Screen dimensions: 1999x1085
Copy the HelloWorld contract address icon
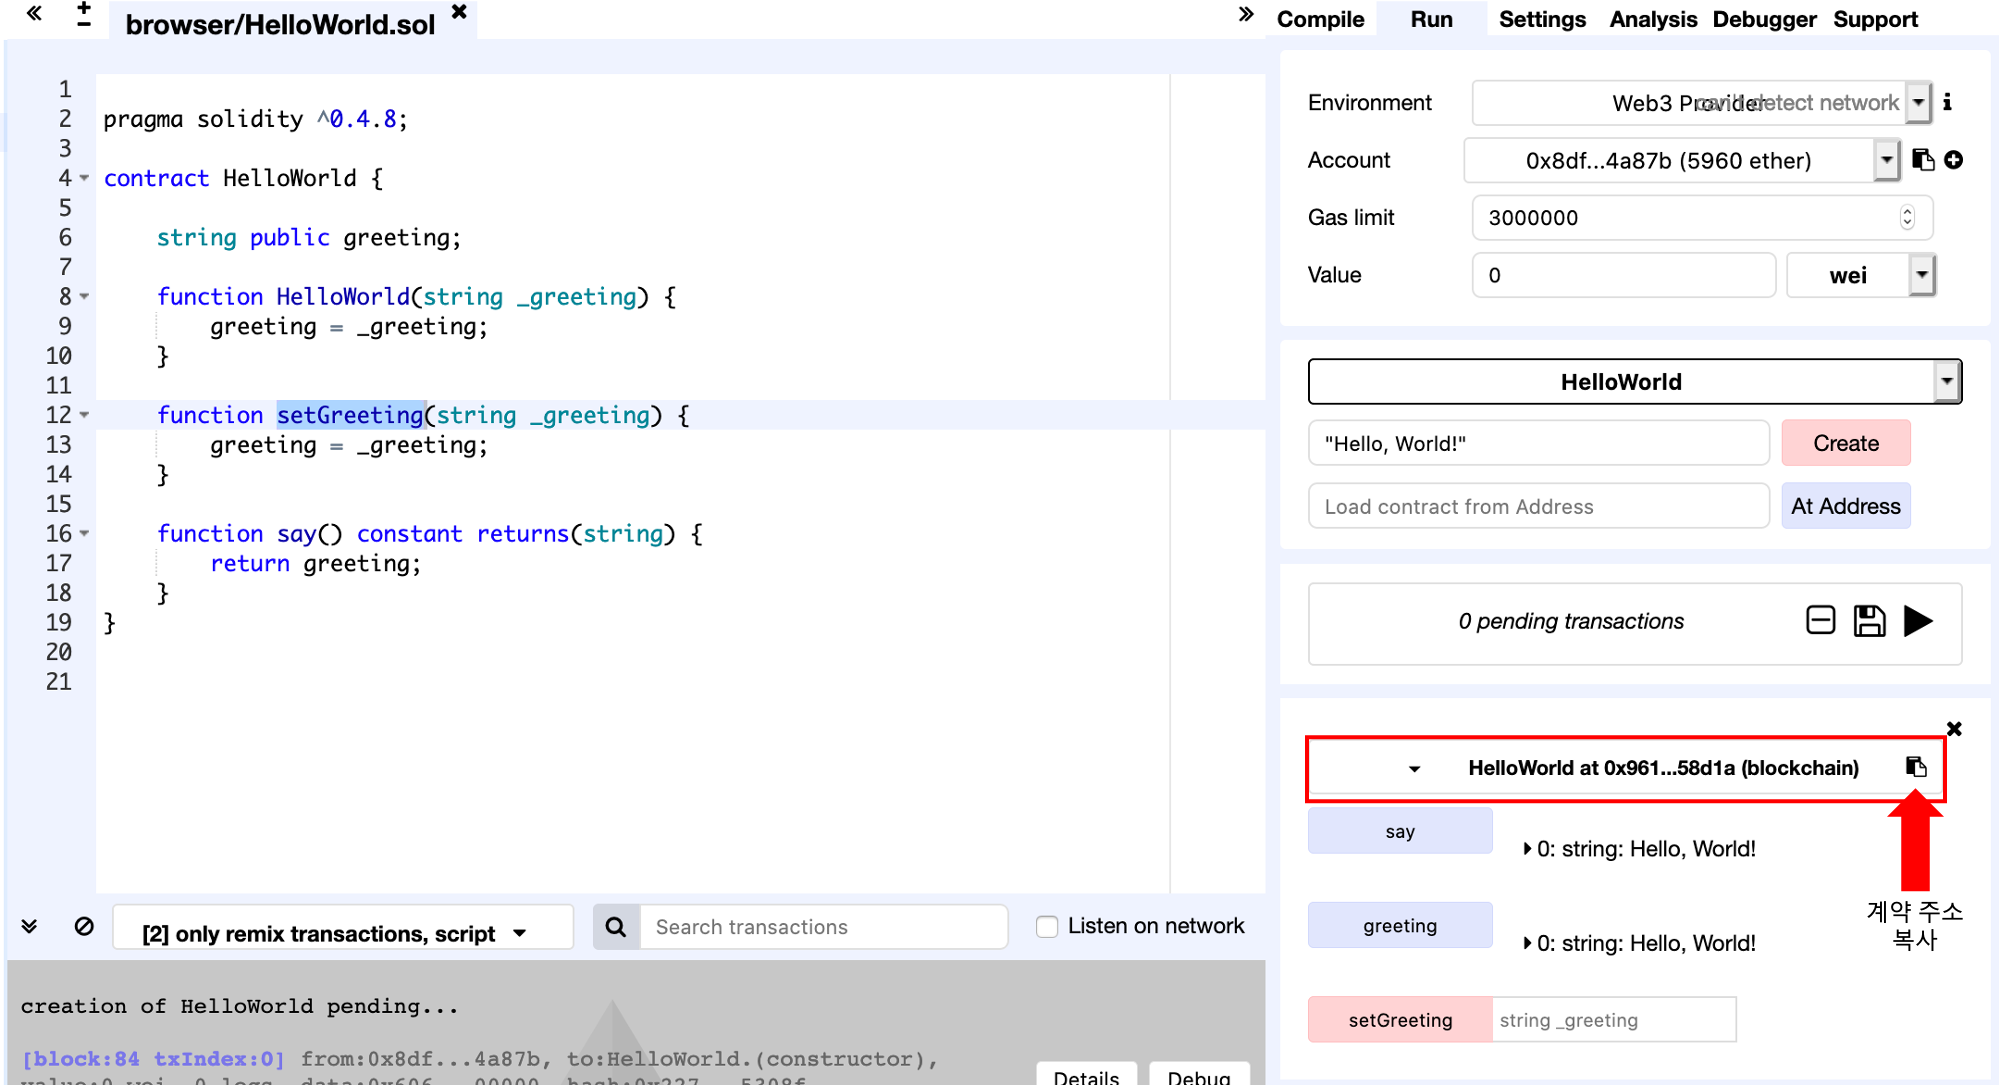point(1915,767)
